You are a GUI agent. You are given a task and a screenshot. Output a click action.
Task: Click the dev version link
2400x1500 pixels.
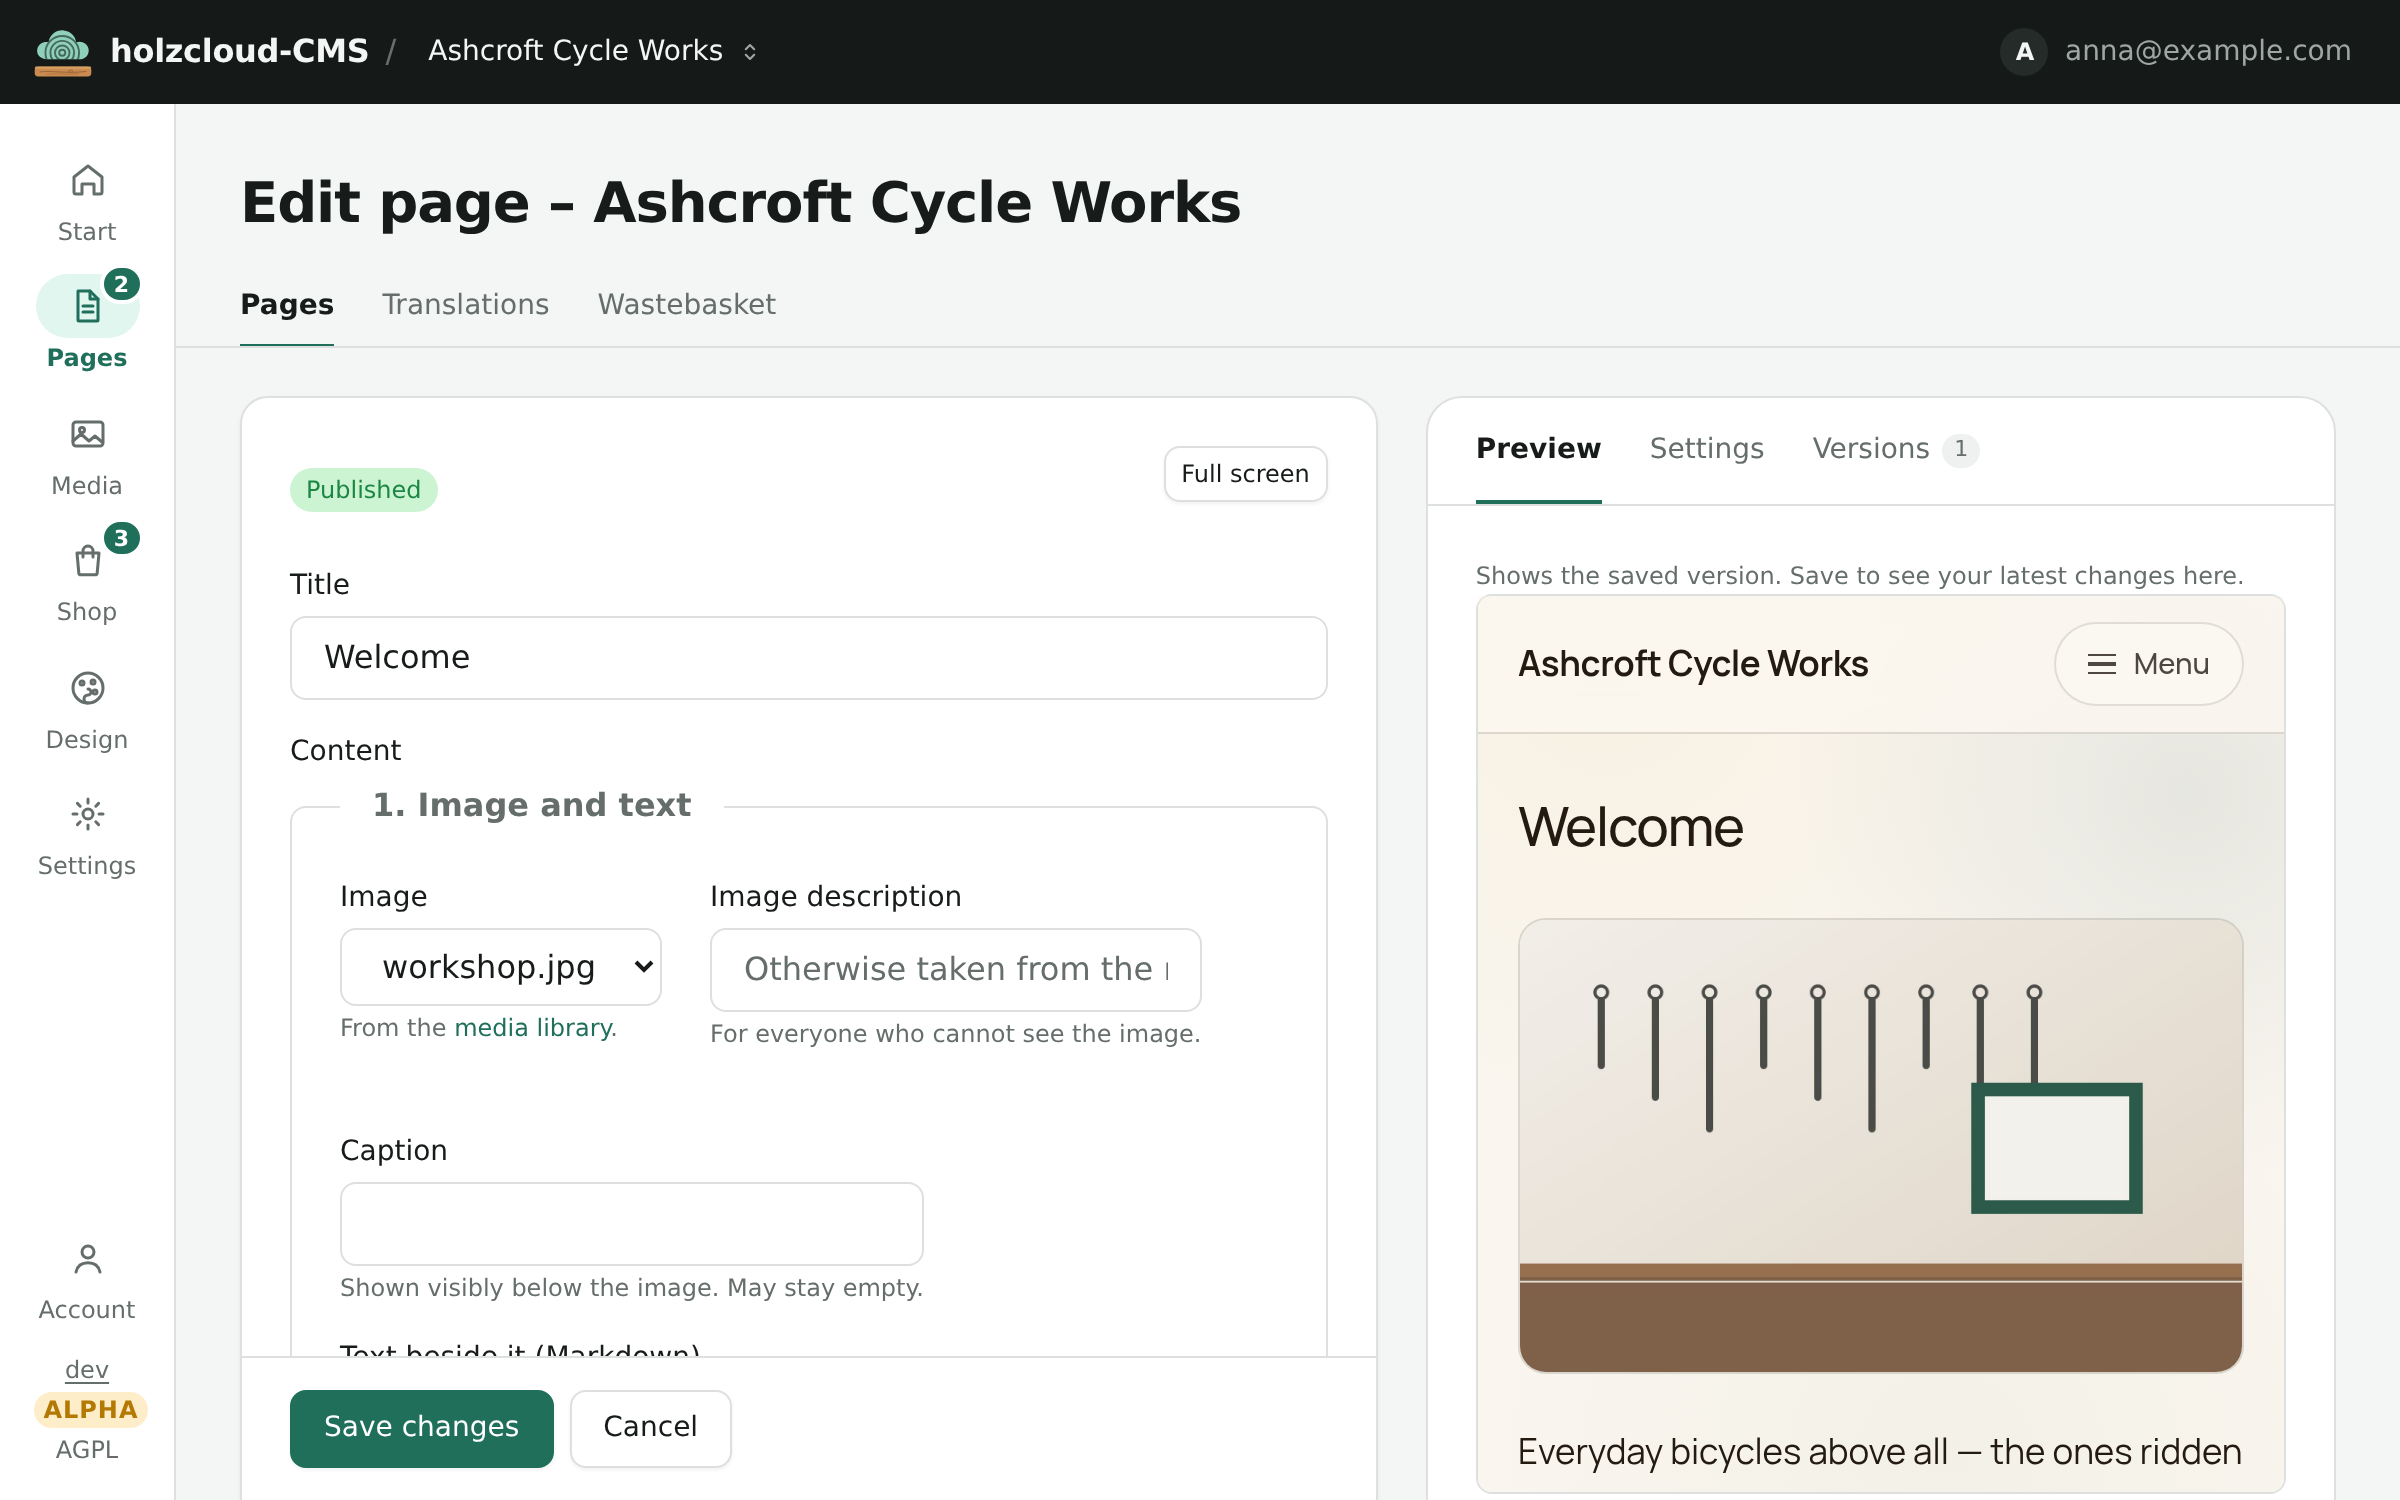(87, 1370)
